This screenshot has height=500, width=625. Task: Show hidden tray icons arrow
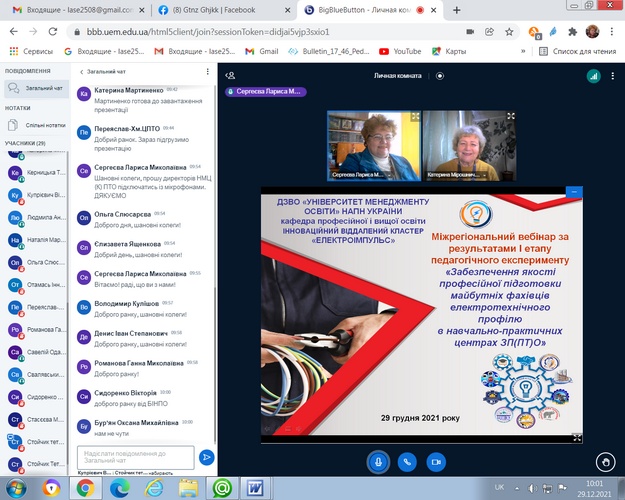(x=517, y=488)
